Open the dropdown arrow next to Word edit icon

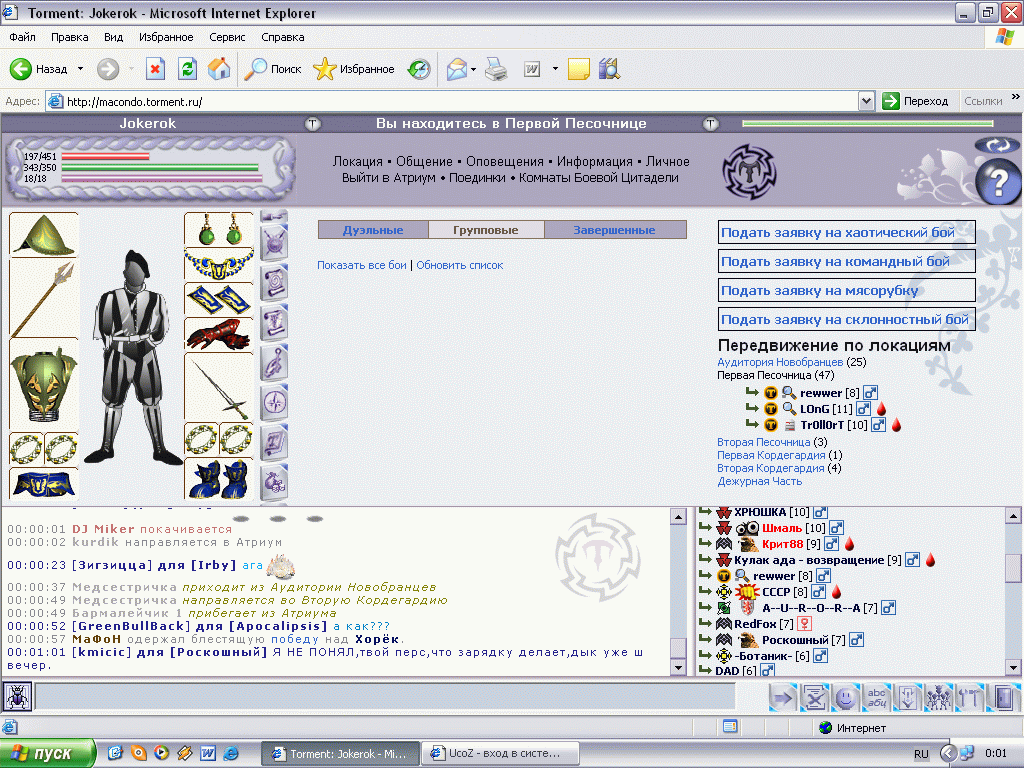555,69
